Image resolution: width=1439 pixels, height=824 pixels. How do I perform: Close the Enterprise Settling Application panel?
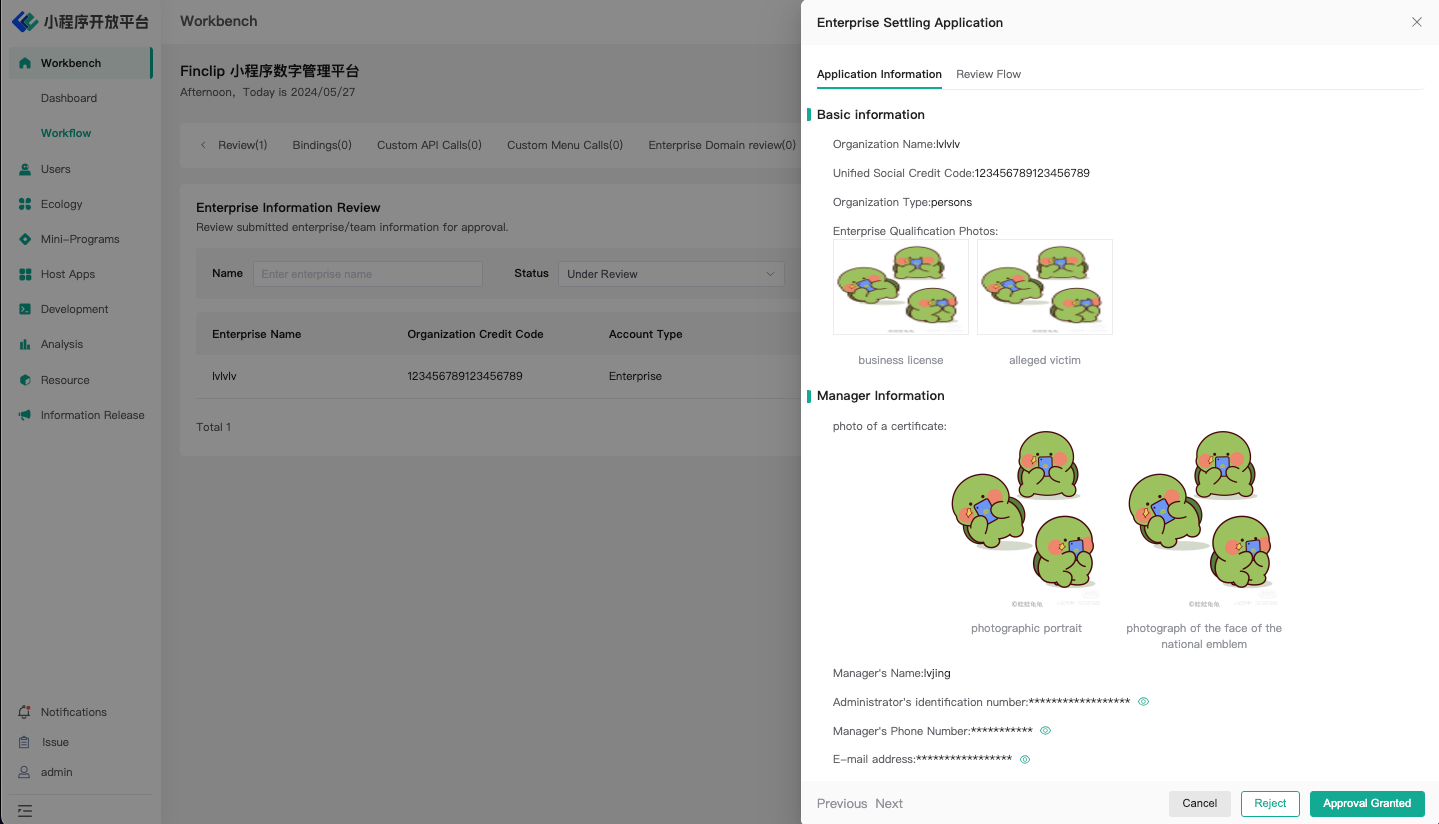point(1416,22)
